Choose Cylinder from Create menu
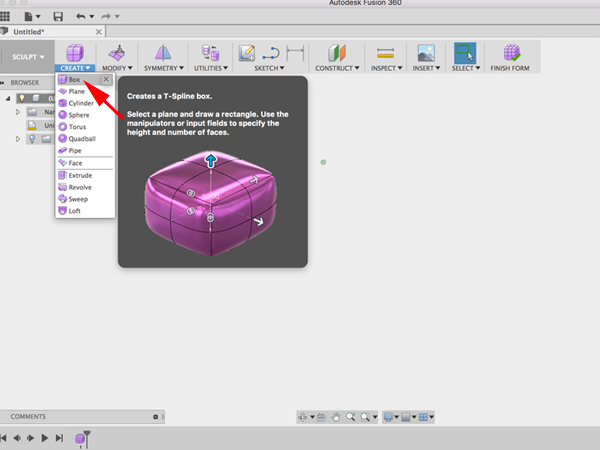This screenshot has width=600, height=450. 85,103
